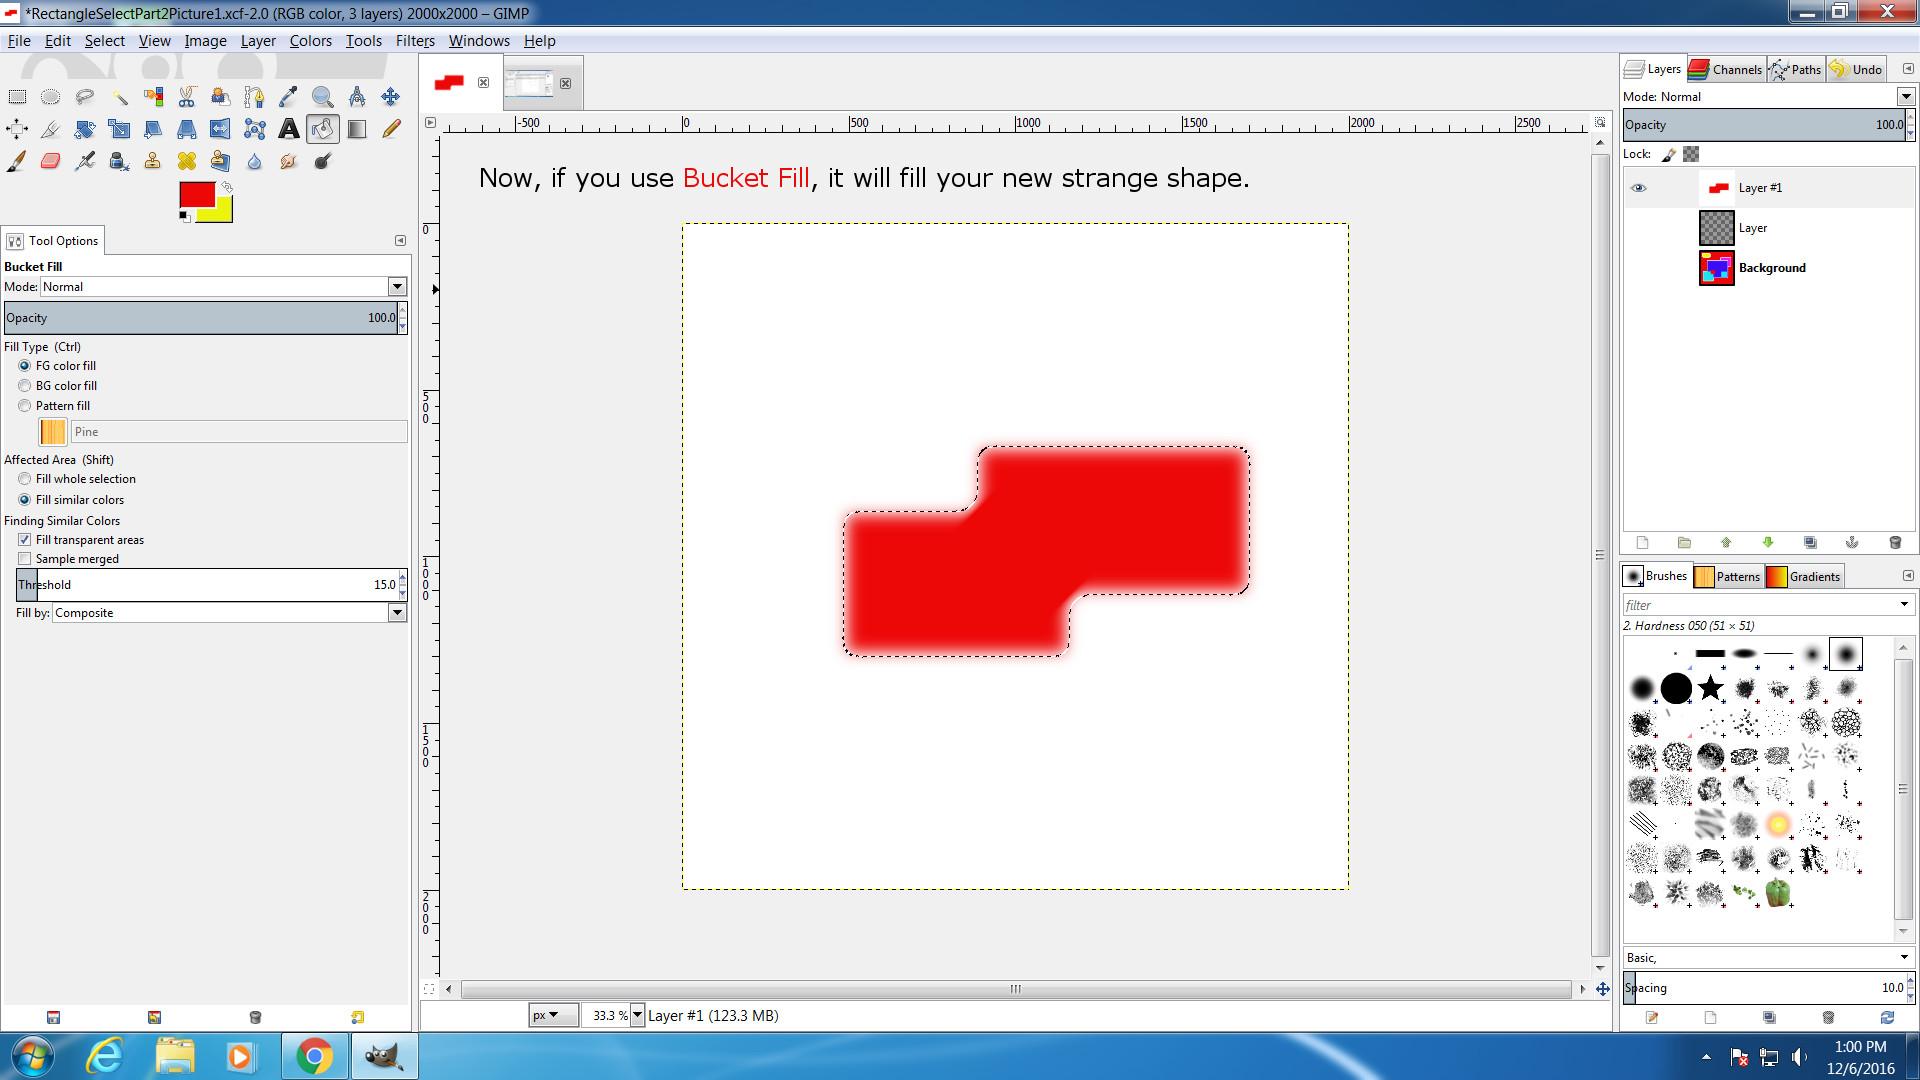Open the zoom percentage dropdown

click(x=637, y=1015)
